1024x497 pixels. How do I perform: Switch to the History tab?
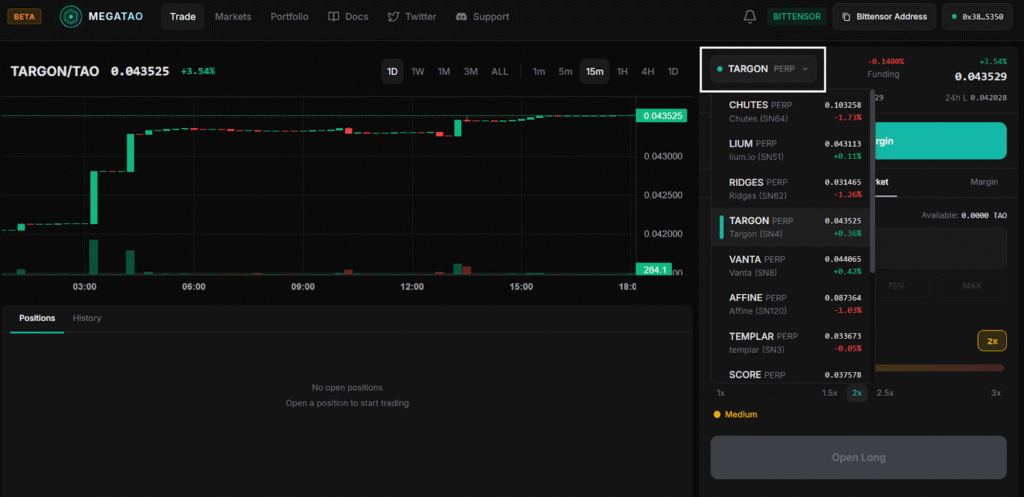pos(87,318)
